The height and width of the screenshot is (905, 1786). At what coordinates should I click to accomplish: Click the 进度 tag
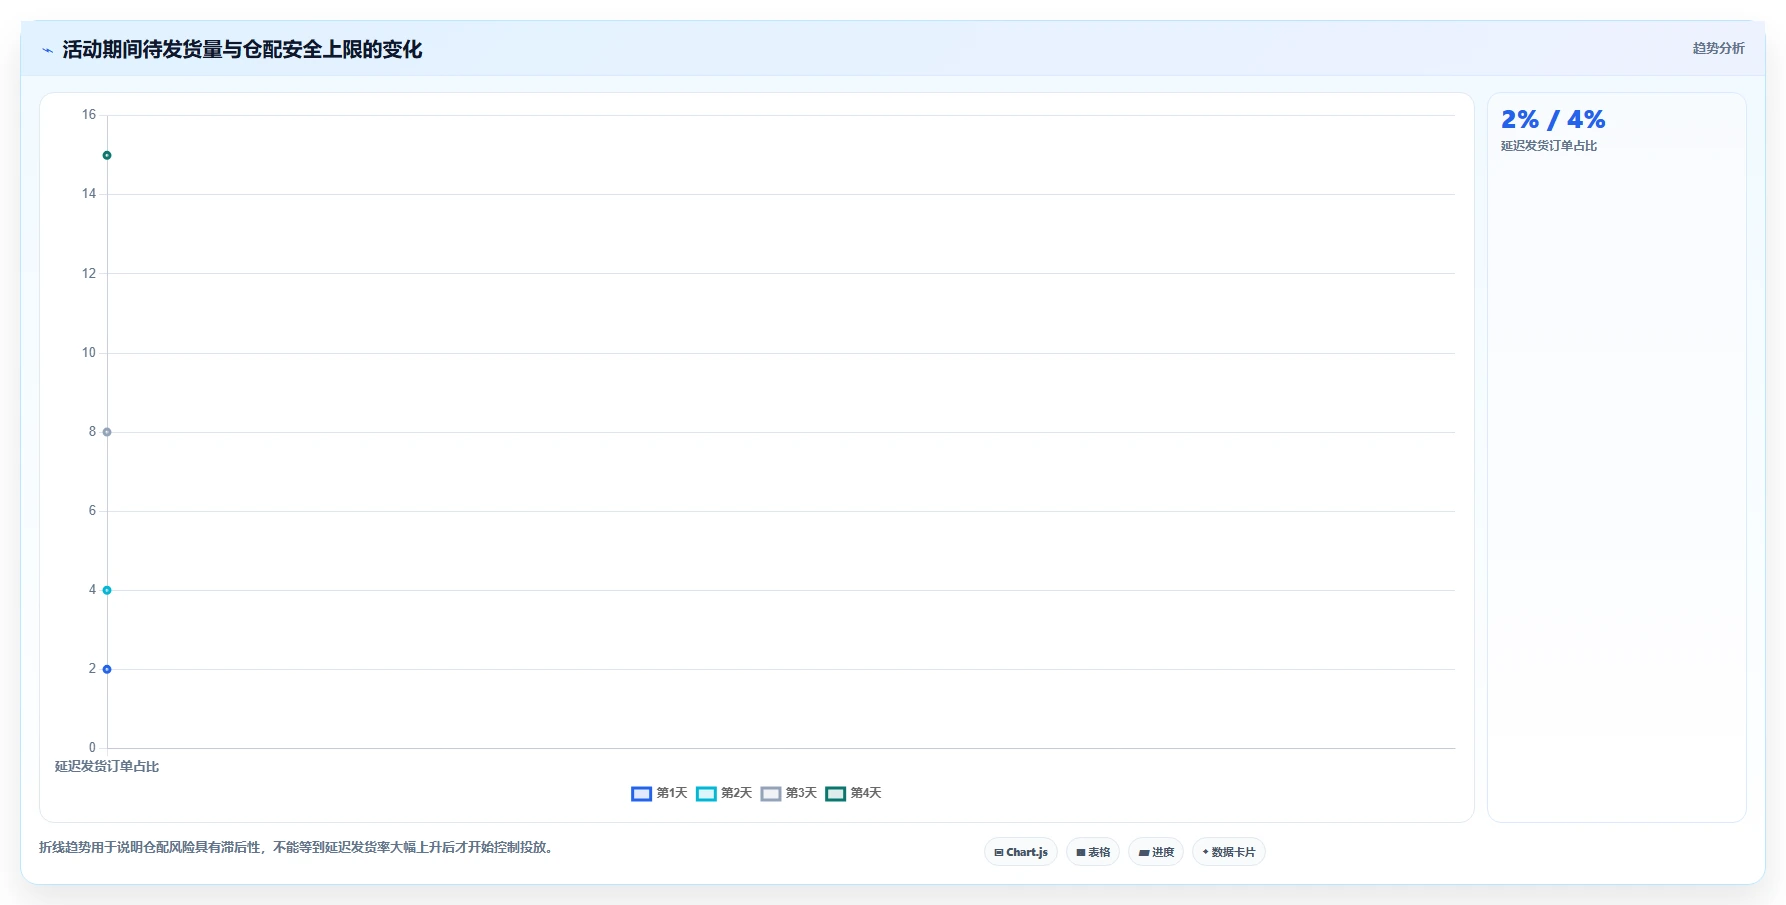click(1156, 852)
